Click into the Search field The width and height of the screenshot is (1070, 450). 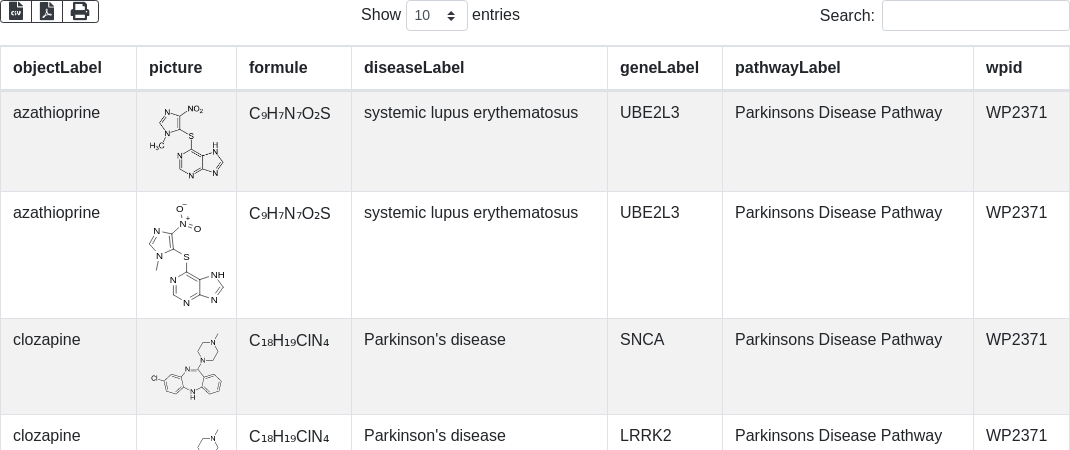[975, 16]
